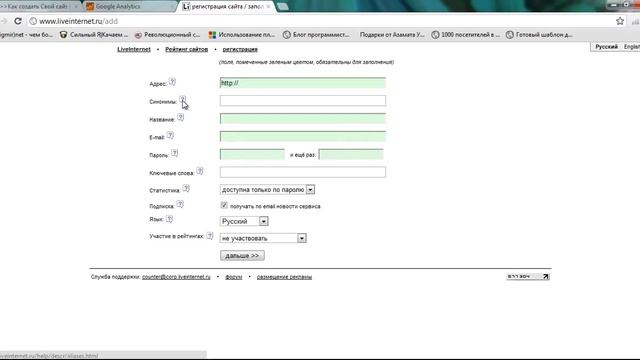Open the форум link in footer

233,277
